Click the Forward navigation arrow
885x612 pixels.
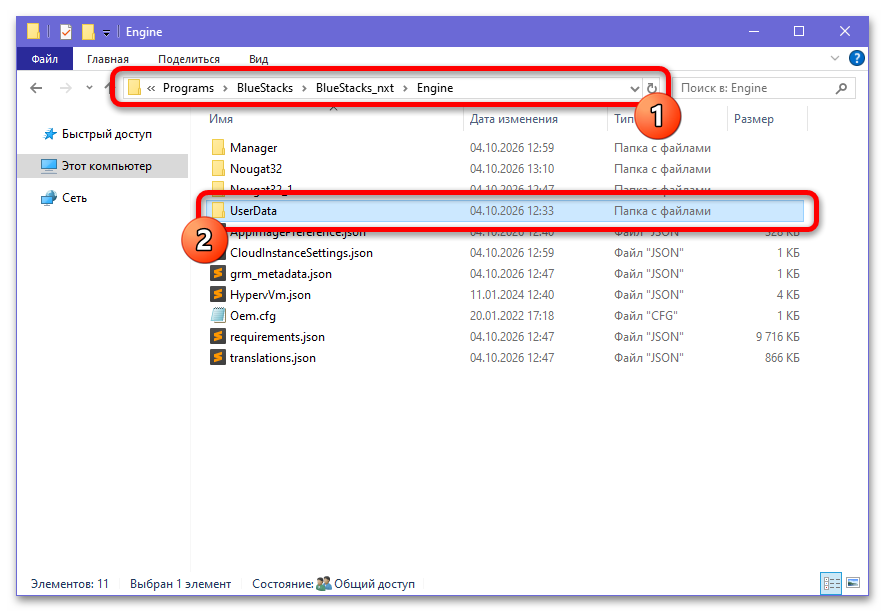(66, 88)
